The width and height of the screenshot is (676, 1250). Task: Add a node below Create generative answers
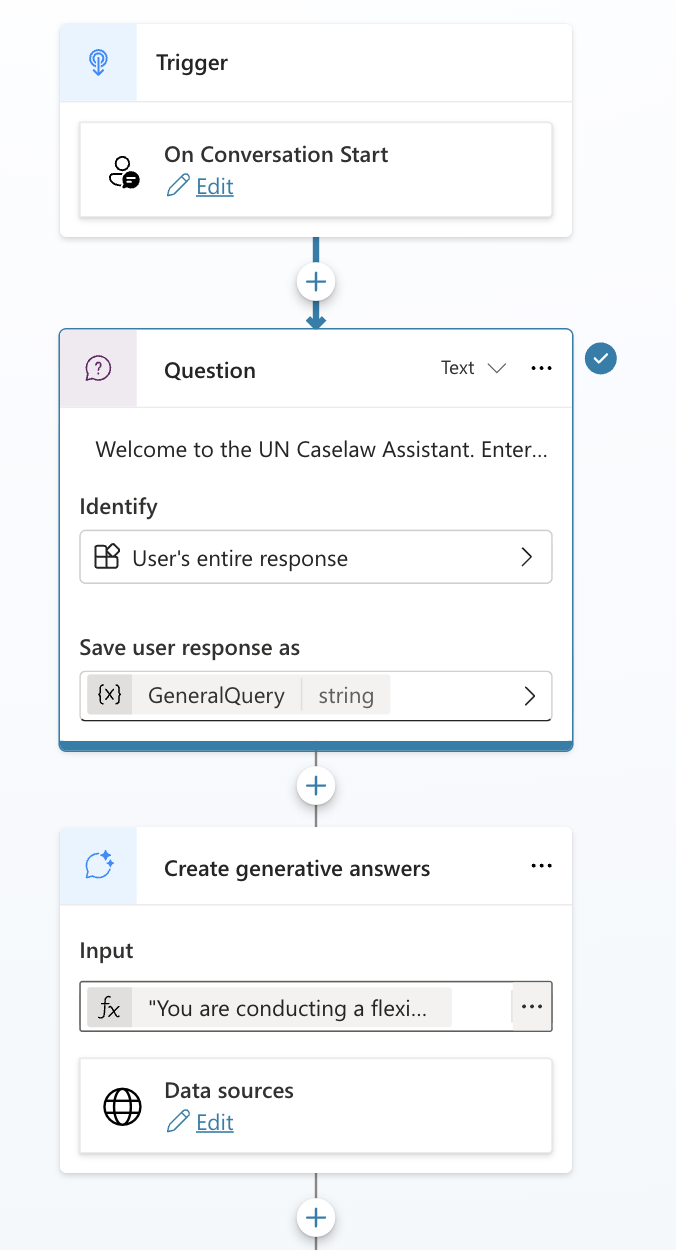(x=316, y=1218)
